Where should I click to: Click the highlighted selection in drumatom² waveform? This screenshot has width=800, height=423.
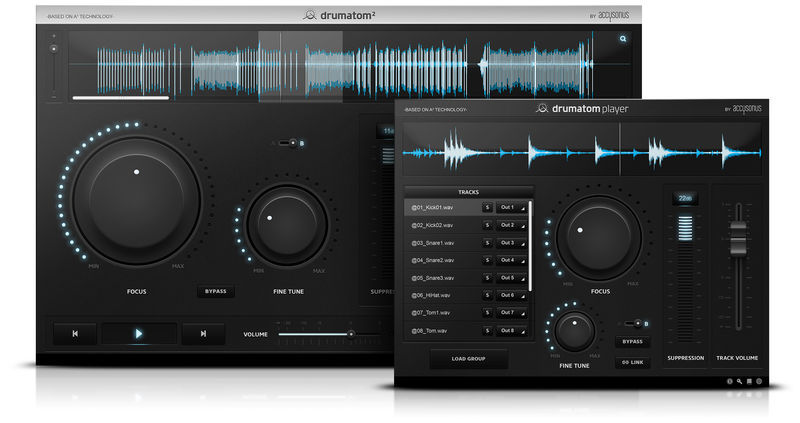click(x=301, y=66)
